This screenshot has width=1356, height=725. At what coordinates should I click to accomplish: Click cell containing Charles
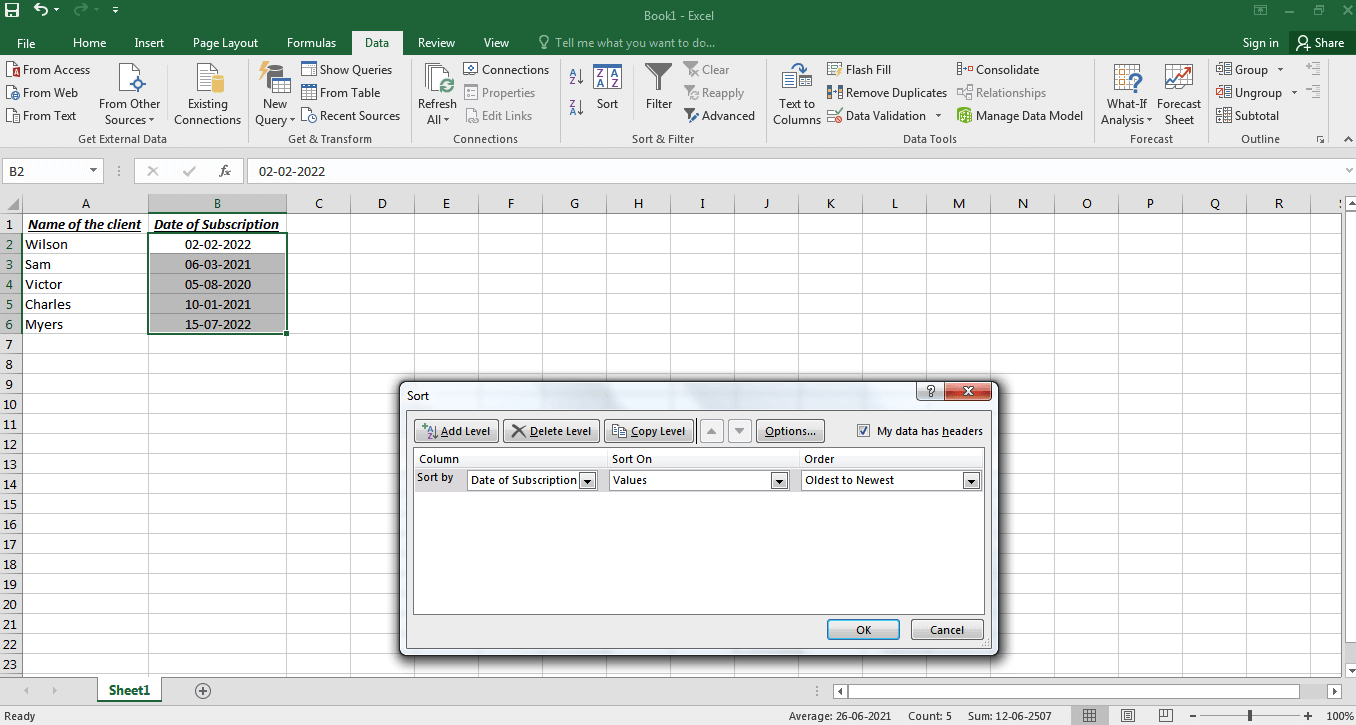tap(85, 304)
